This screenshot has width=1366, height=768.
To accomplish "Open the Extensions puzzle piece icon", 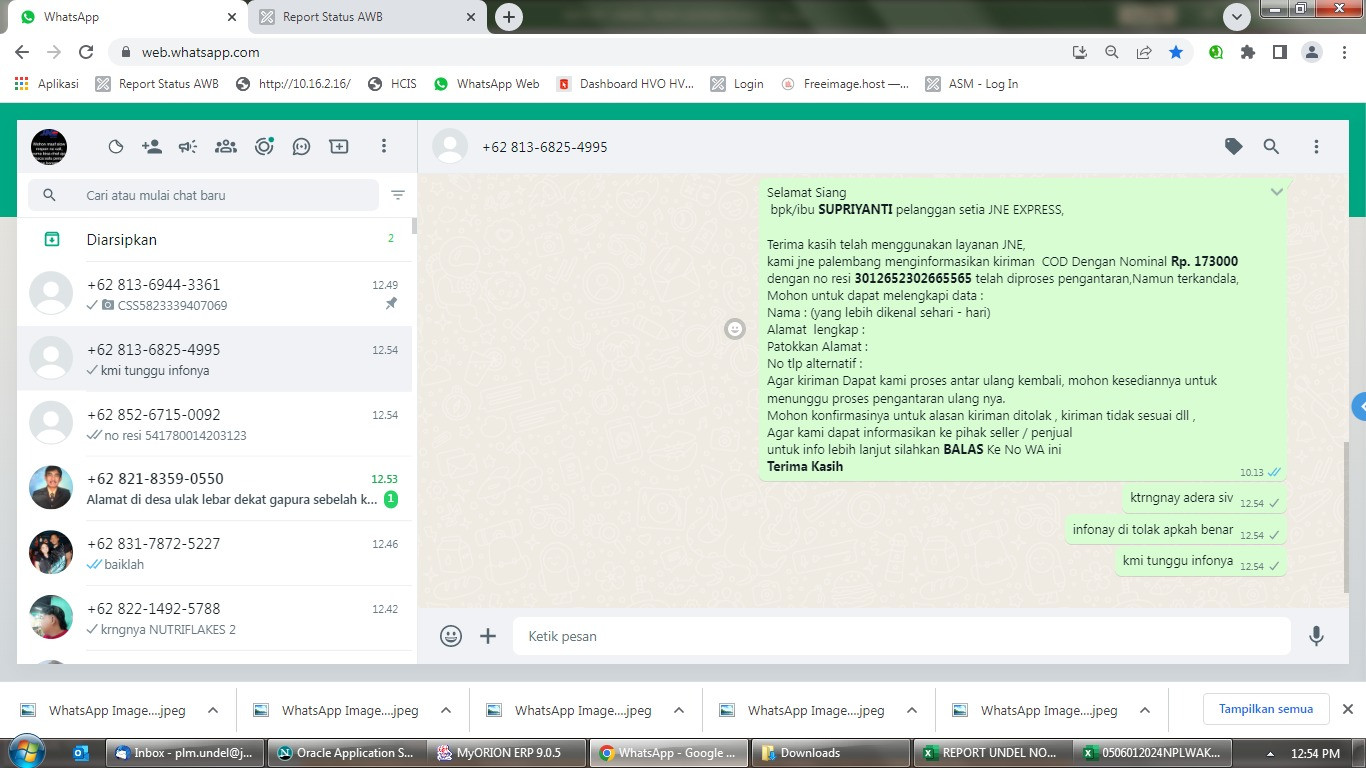I will (x=1248, y=52).
